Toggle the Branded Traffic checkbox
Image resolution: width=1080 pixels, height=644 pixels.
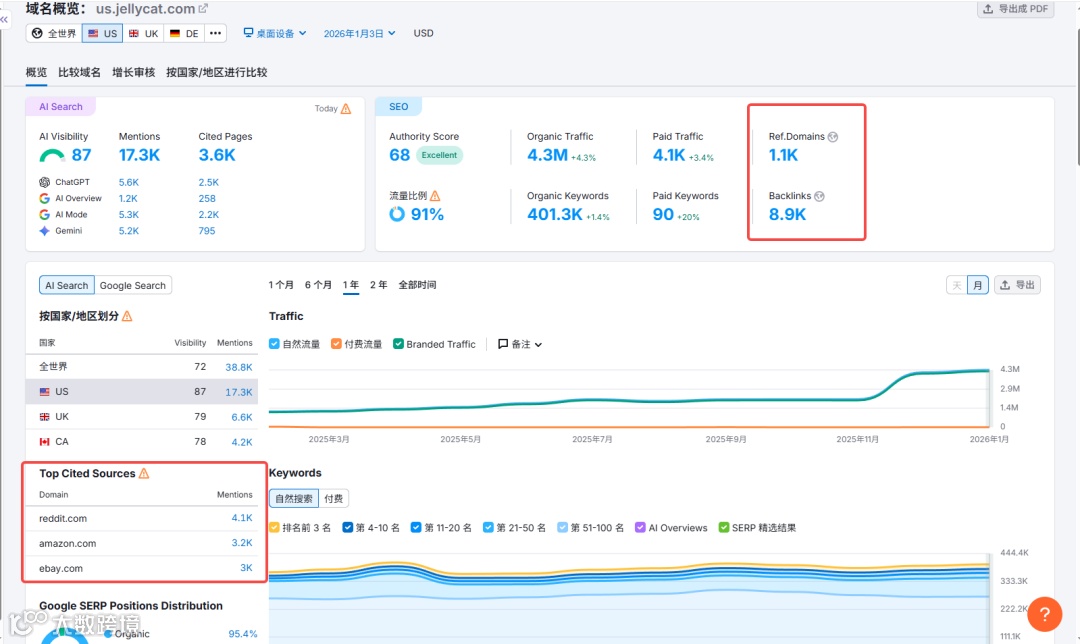click(398, 344)
